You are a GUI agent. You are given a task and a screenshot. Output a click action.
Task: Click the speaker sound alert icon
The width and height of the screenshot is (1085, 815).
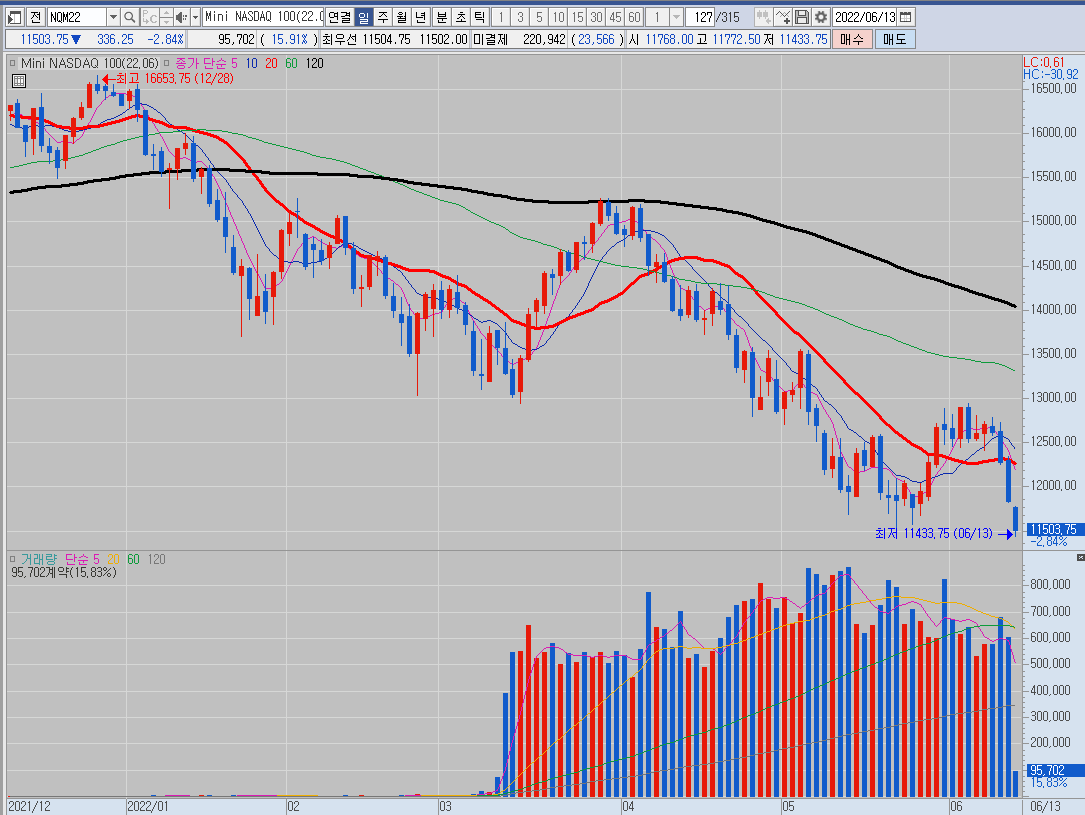[x=181, y=17]
